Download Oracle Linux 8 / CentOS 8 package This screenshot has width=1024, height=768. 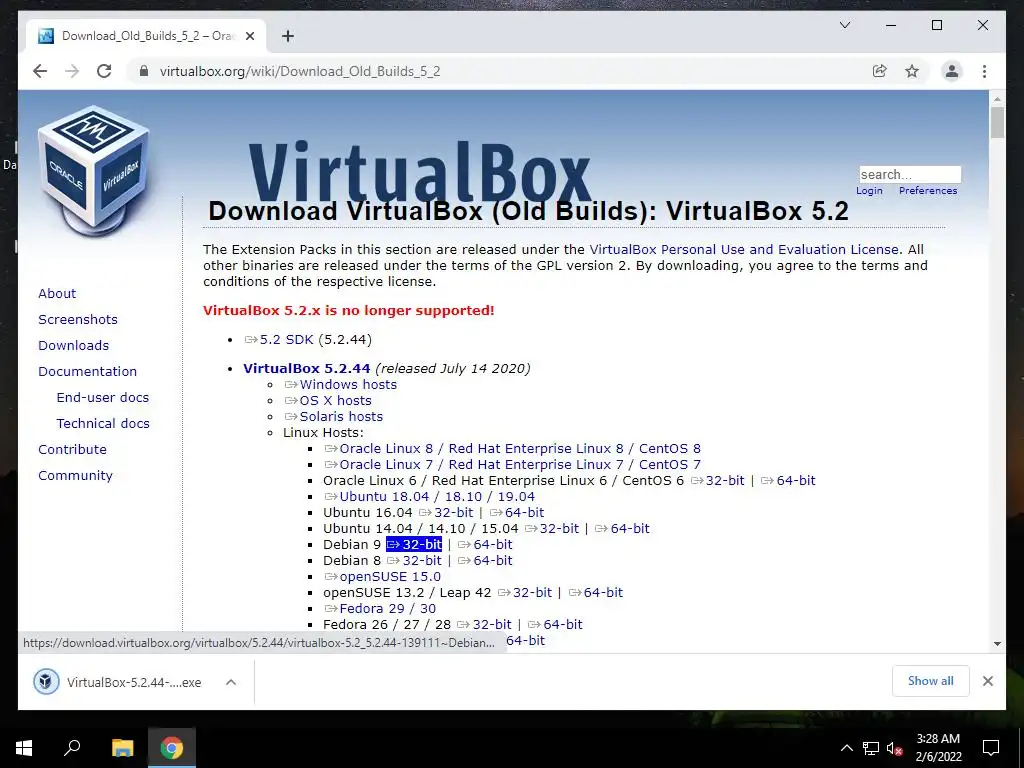click(x=513, y=449)
